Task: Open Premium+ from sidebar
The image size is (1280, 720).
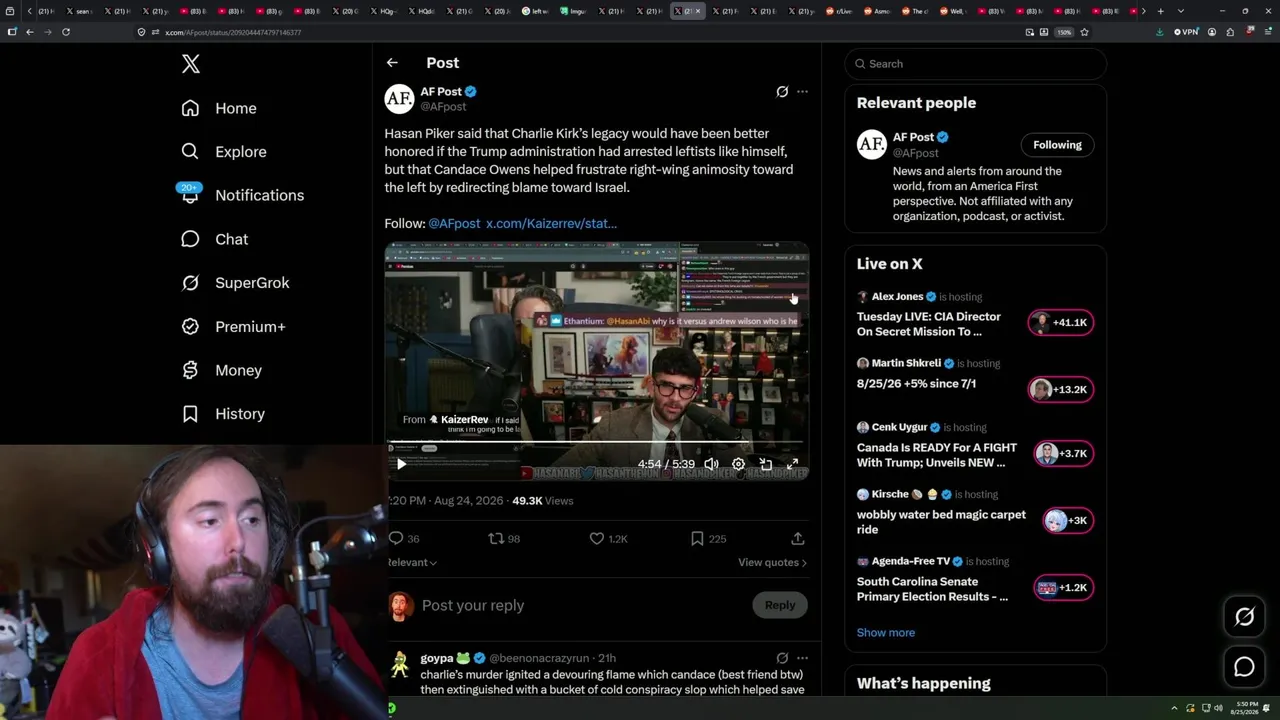Action: [x=234, y=327]
